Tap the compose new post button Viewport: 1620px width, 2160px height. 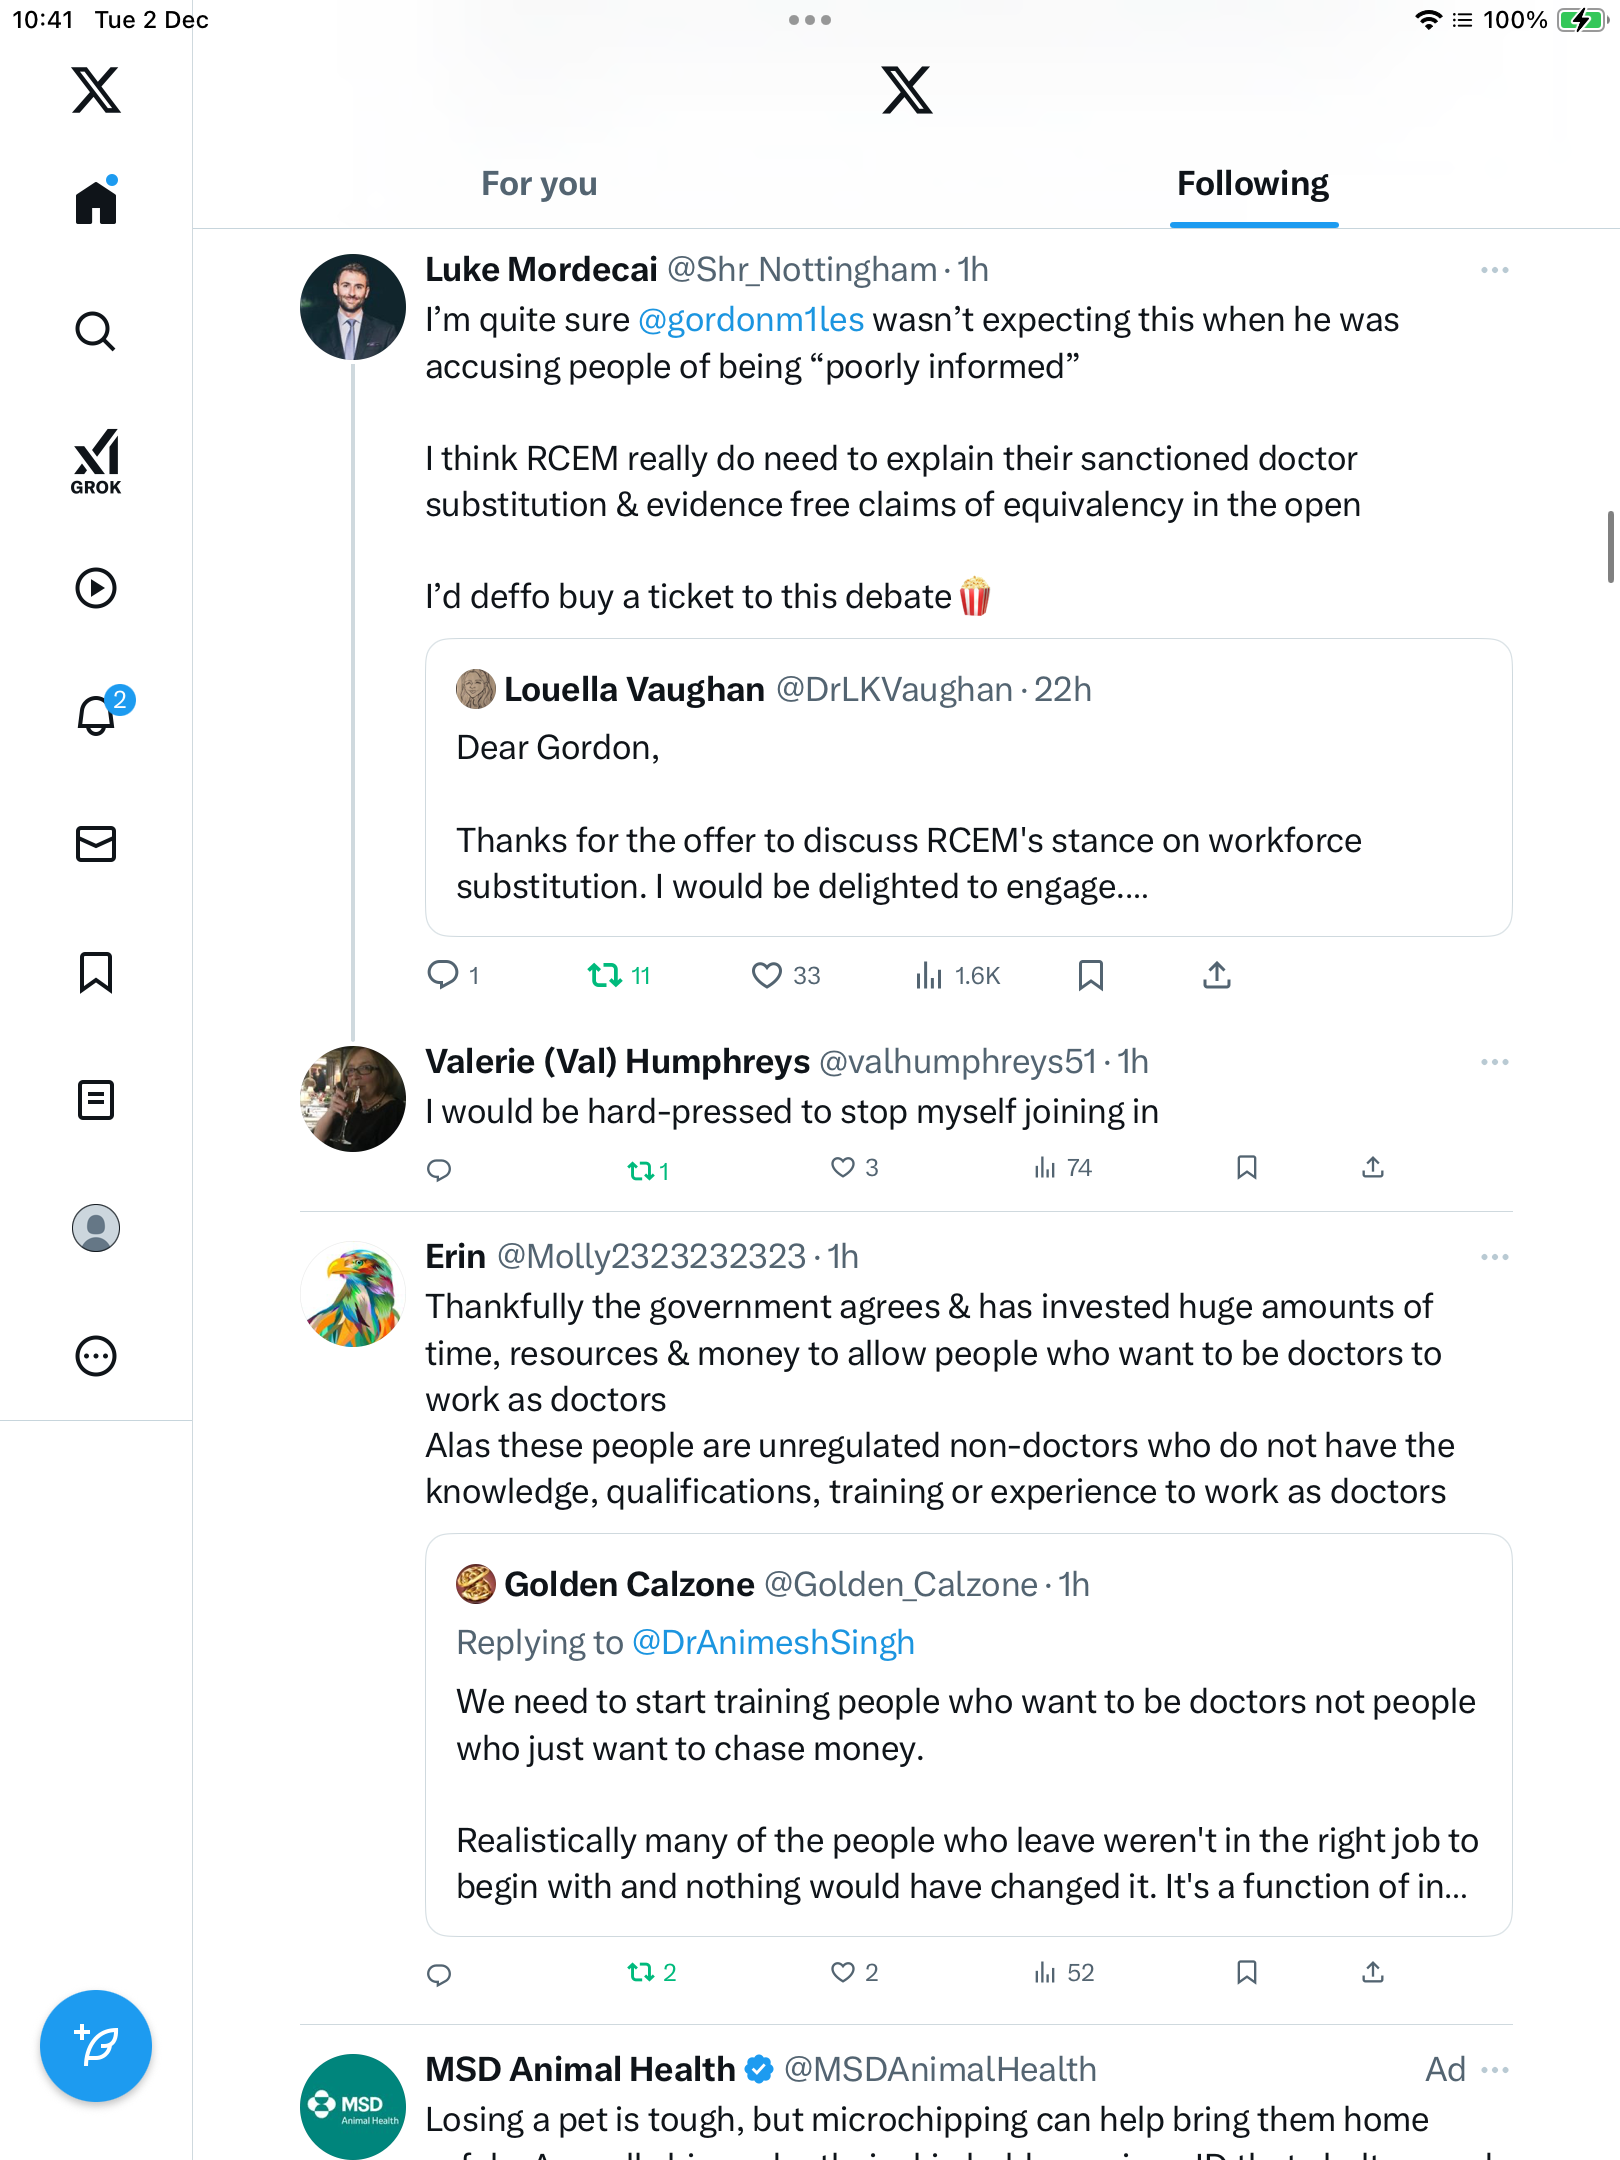(x=96, y=2046)
